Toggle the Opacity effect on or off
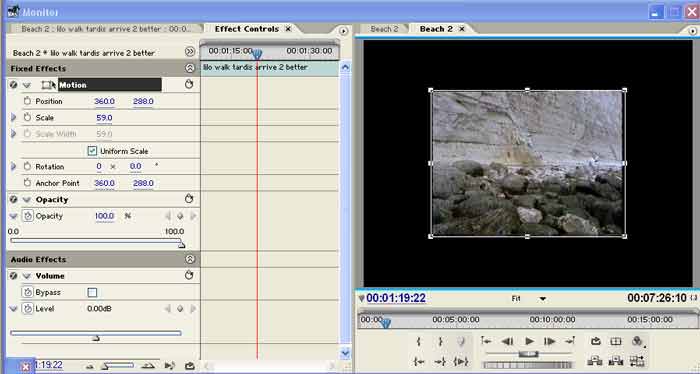This screenshot has height=374, width=700. pos(13,199)
